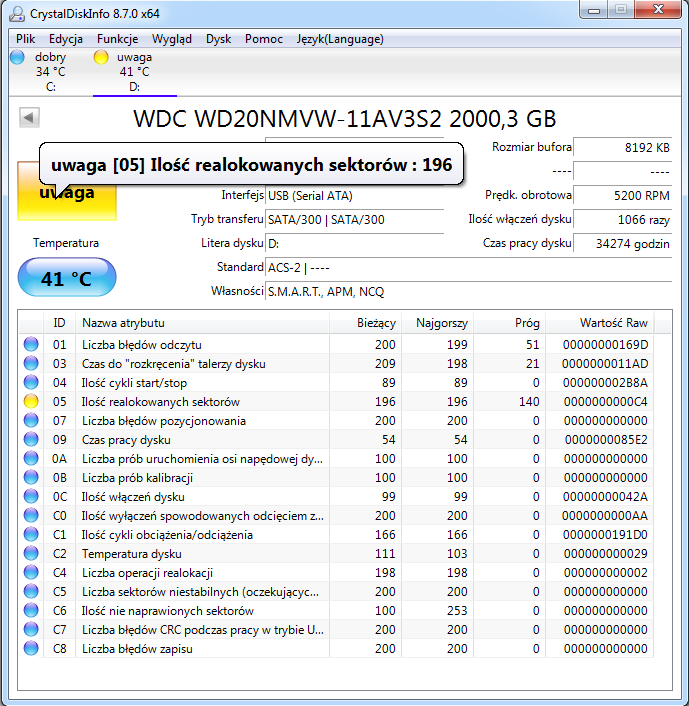
Task: Select row Liczba operacji realokacji
Action: point(336,572)
